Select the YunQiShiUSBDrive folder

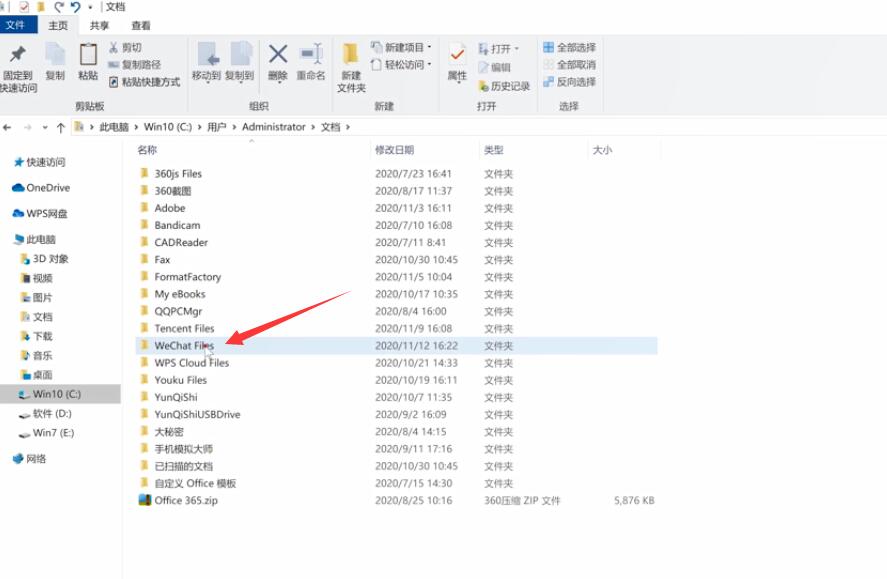[x=396, y=414]
